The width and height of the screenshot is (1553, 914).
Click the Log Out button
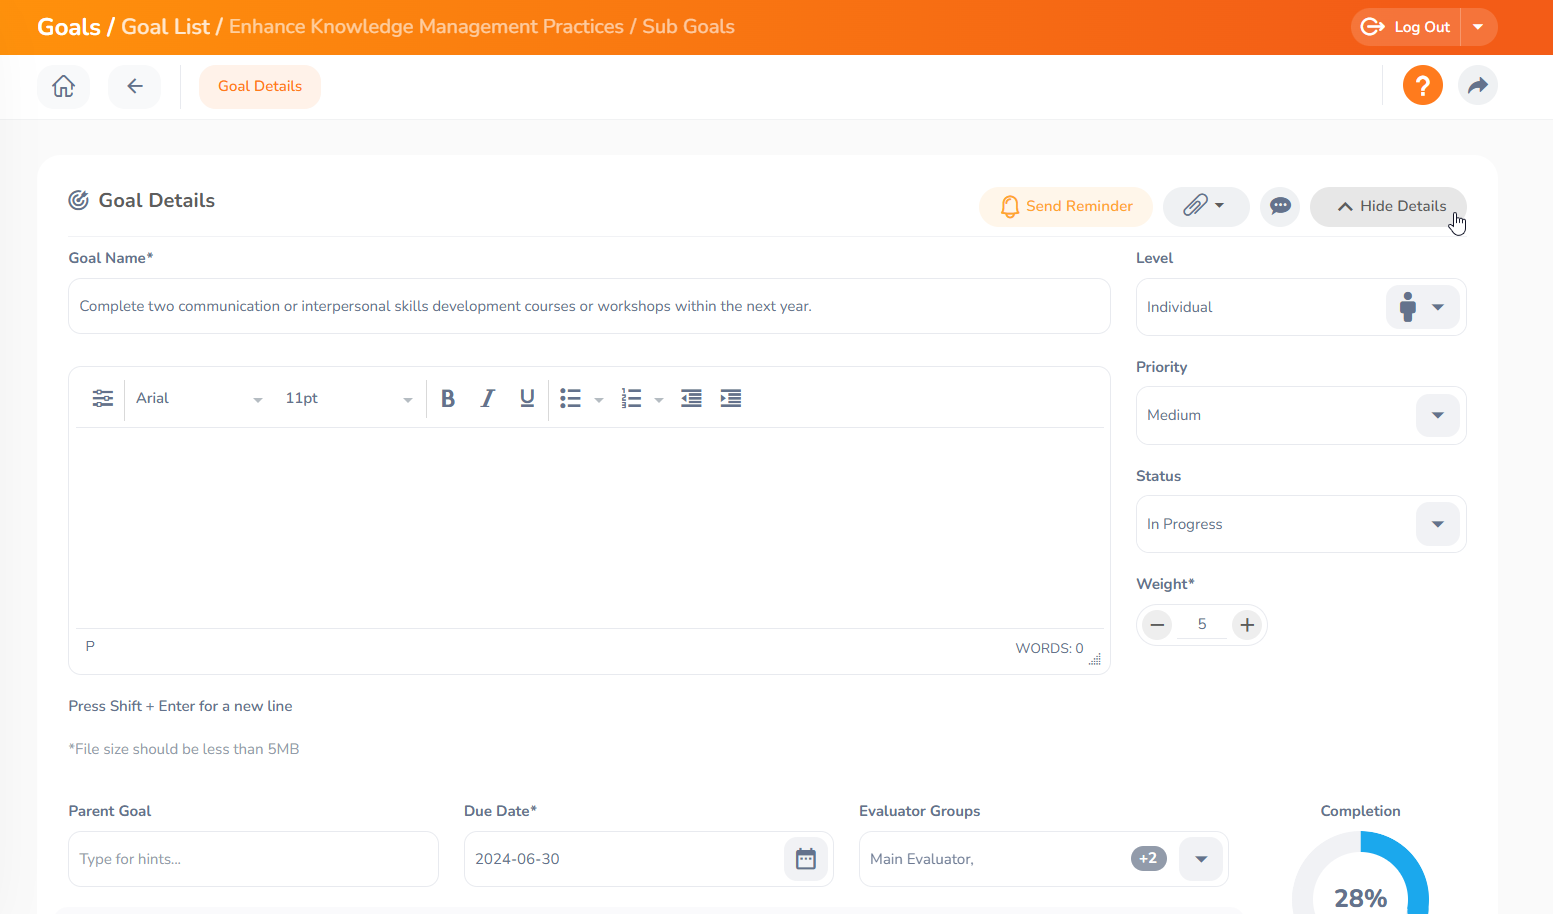(1406, 27)
